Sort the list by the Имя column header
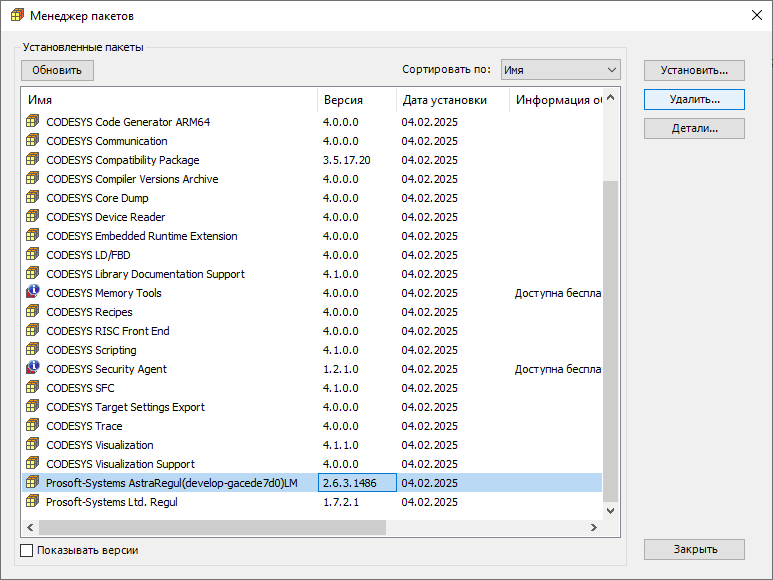Viewport: 773px width, 580px height. (x=168, y=100)
